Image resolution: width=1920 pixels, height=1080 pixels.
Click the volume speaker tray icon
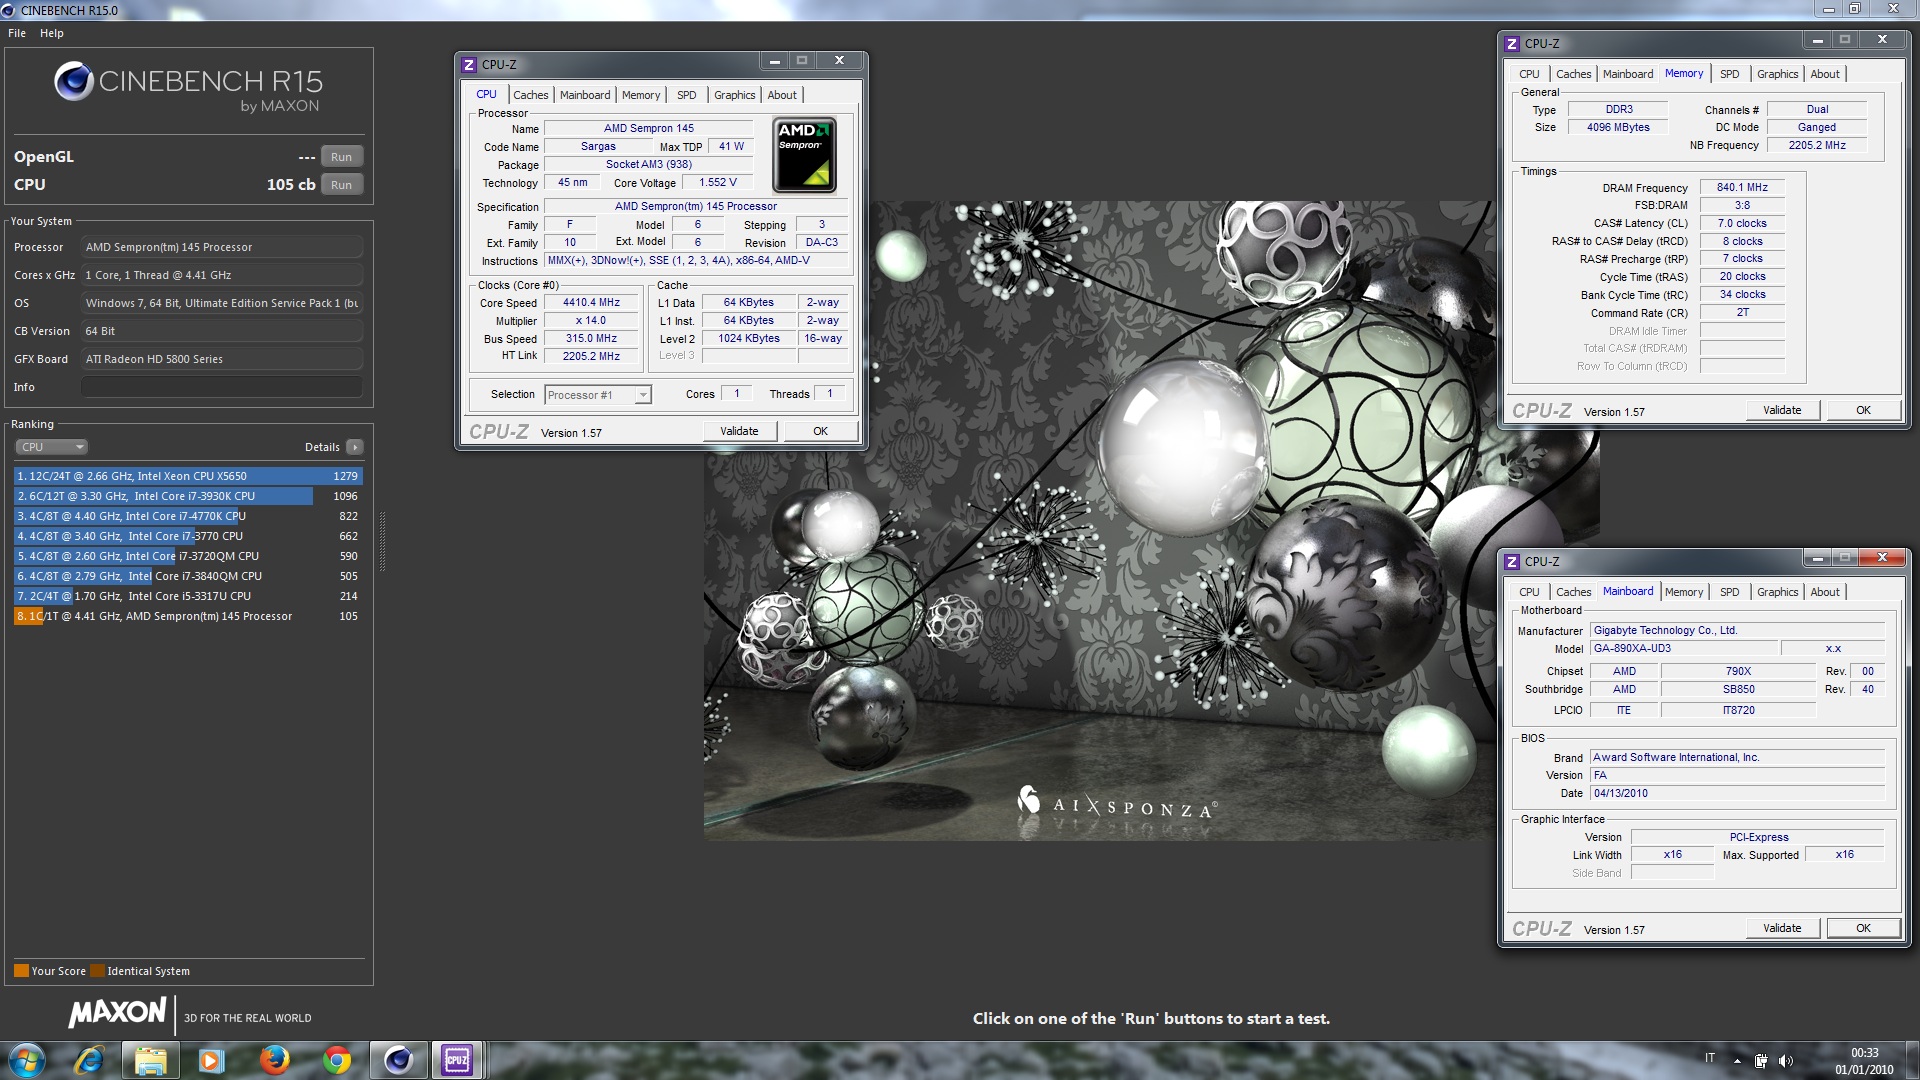coord(1786,1060)
